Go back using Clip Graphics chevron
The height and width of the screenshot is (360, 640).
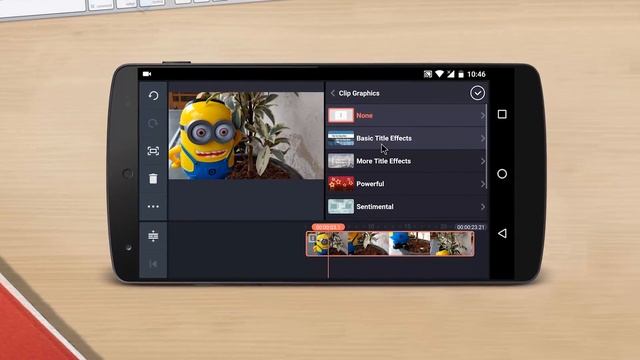(x=333, y=93)
